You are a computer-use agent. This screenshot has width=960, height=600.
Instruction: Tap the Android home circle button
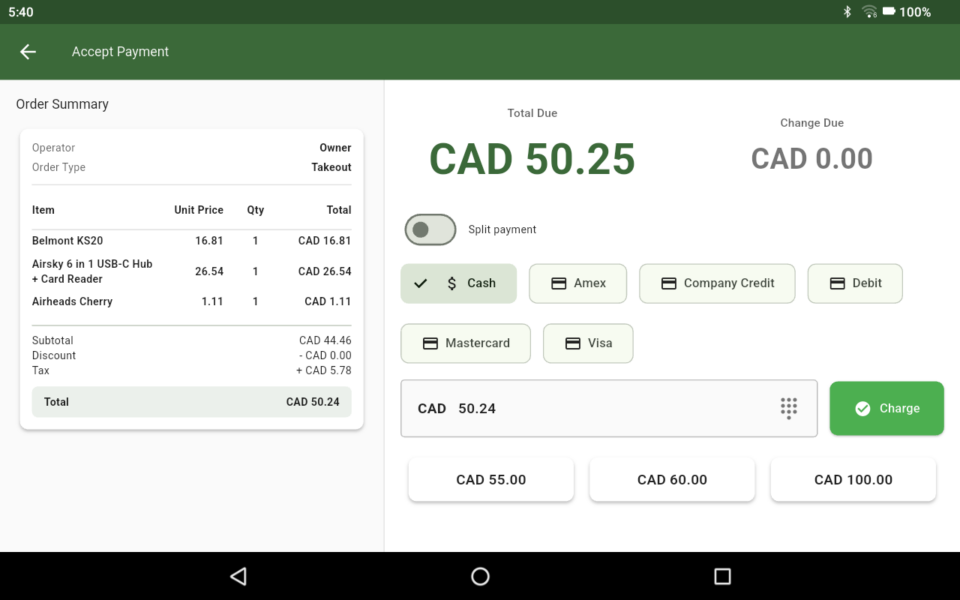click(480, 576)
